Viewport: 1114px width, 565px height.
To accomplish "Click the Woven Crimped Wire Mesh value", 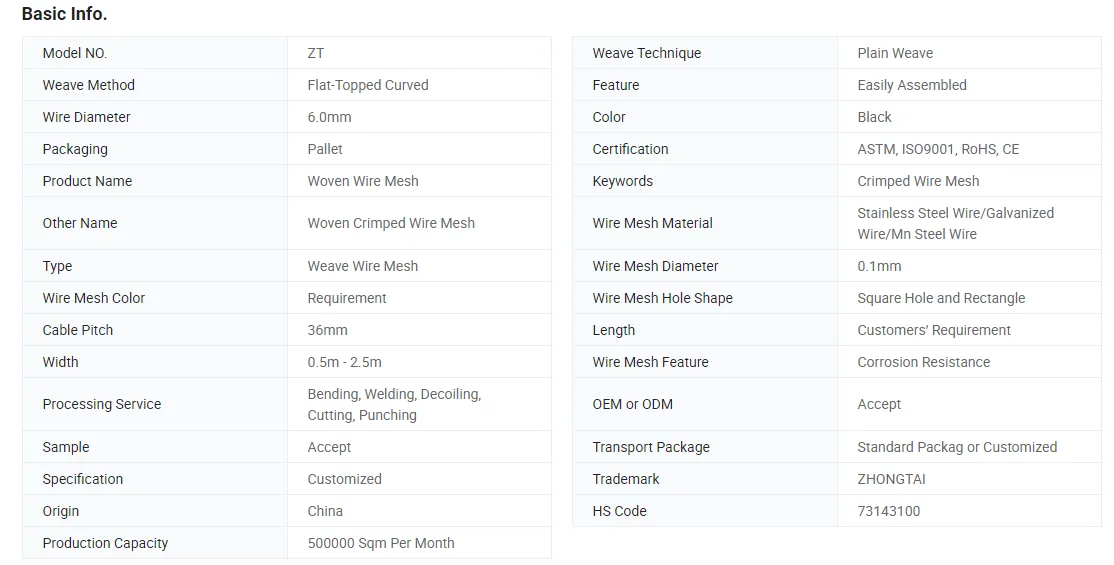I will 391,223.
